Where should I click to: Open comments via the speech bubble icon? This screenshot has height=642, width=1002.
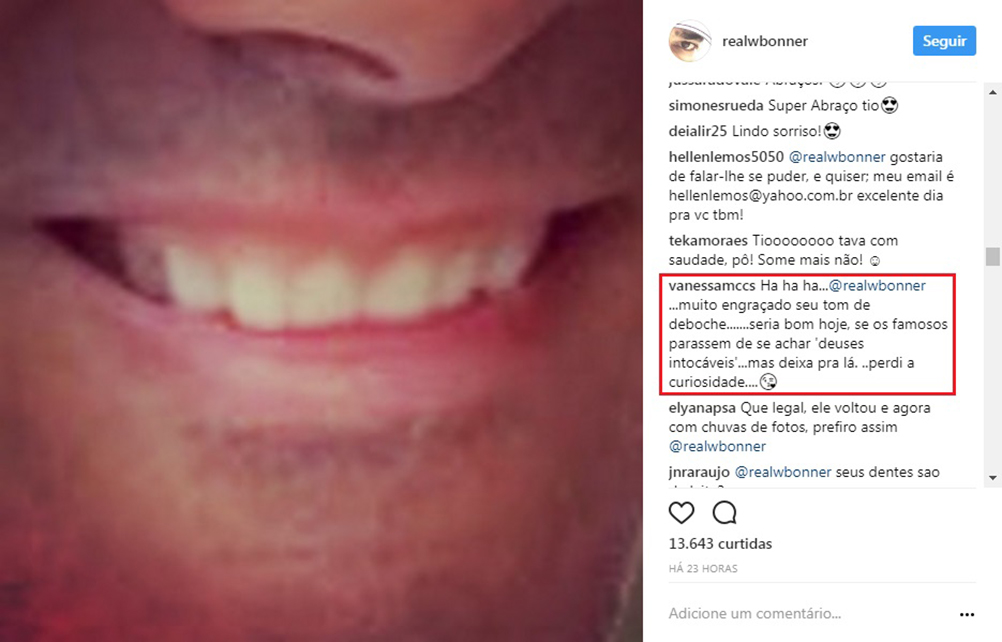pyautogui.click(x=725, y=512)
